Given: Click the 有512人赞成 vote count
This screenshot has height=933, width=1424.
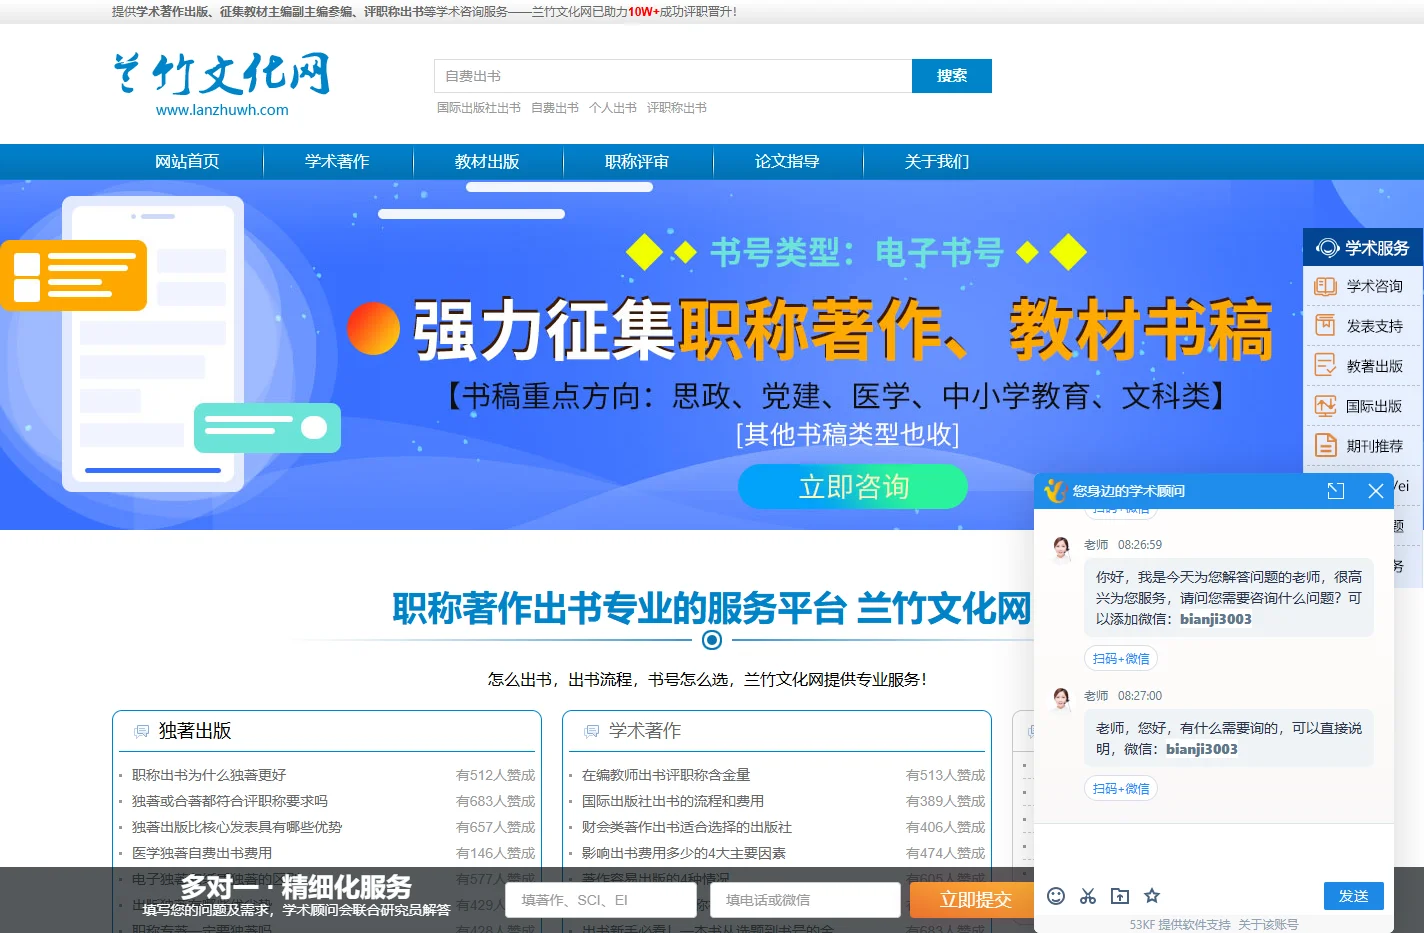Looking at the screenshot, I should (x=496, y=775).
